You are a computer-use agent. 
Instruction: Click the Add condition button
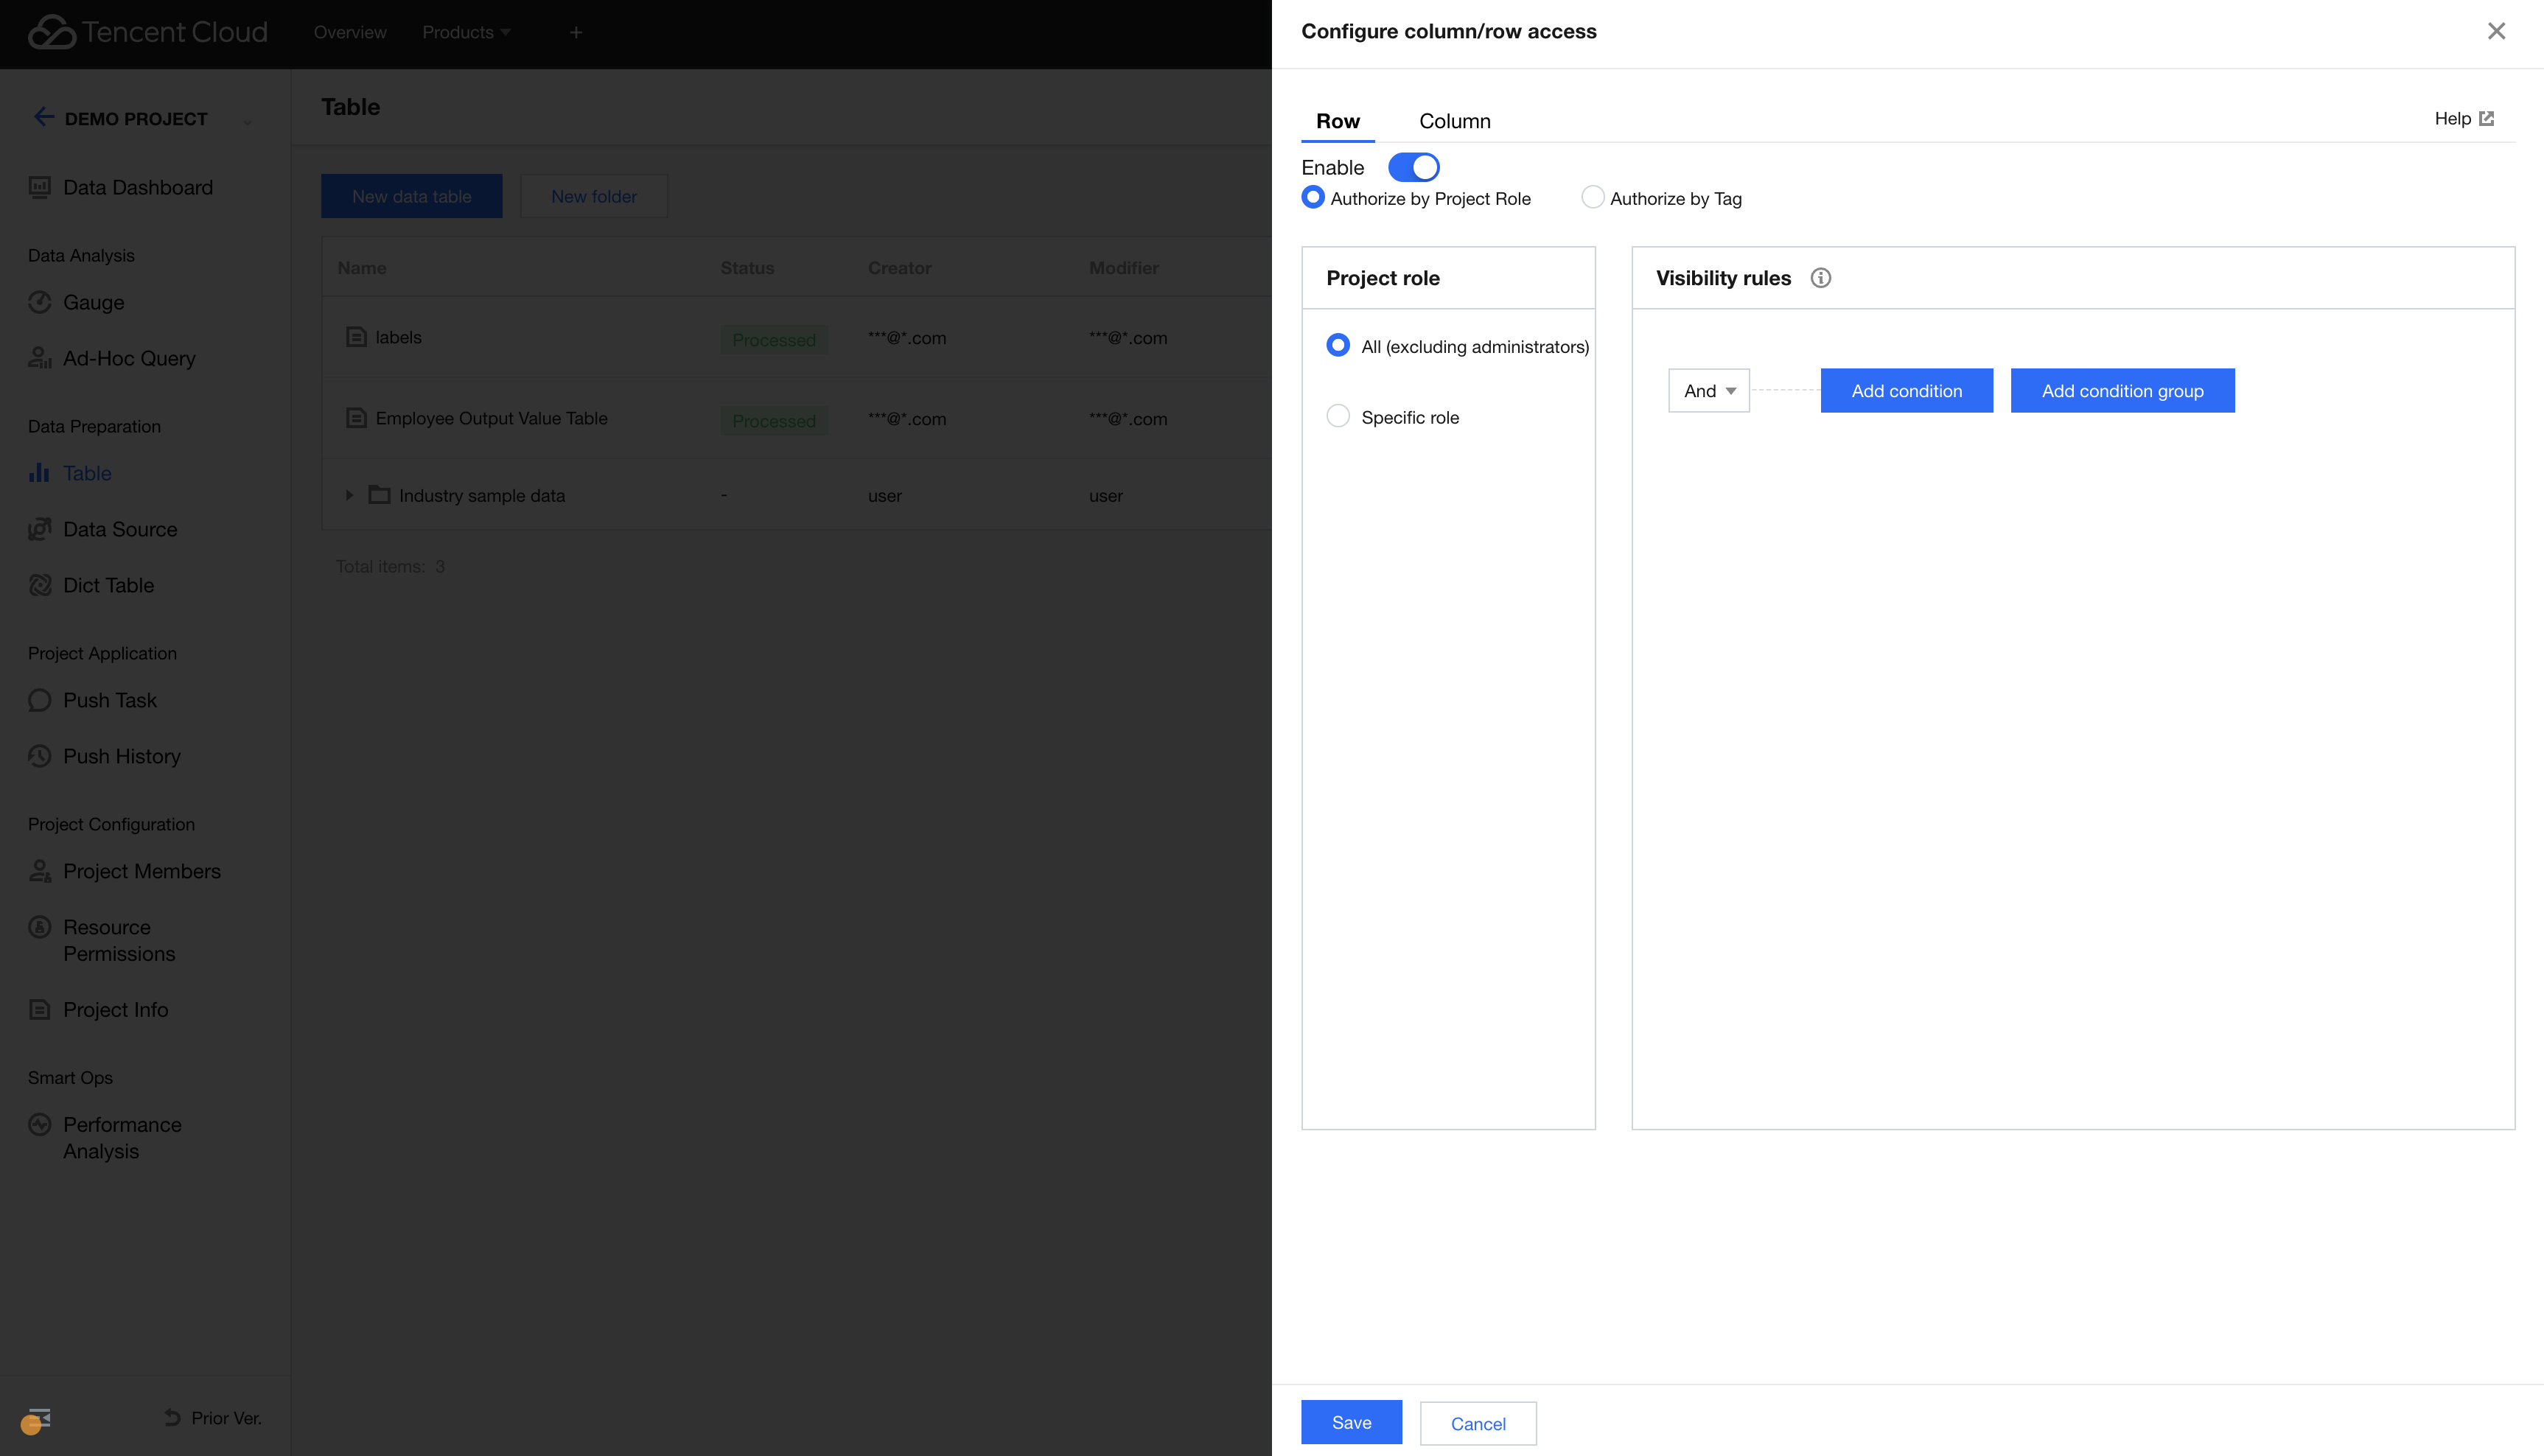[1906, 391]
